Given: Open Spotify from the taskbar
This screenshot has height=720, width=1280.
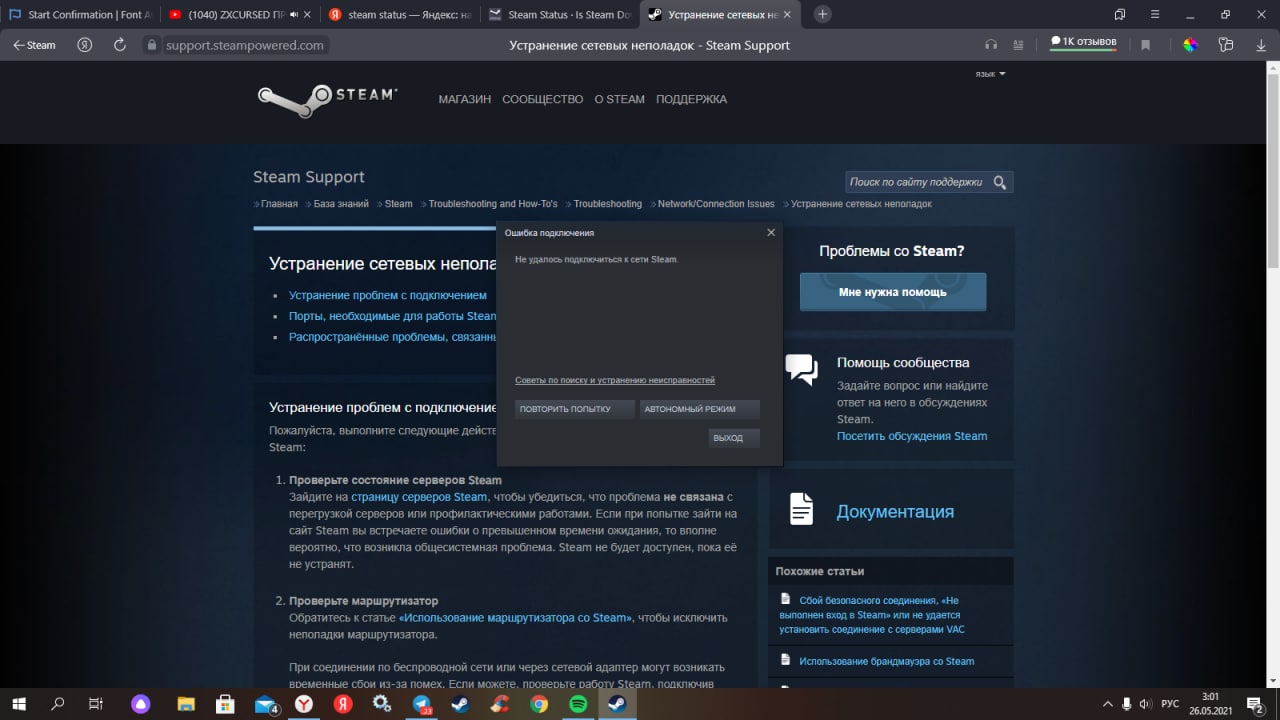Looking at the screenshot, I should coord(578,704).
